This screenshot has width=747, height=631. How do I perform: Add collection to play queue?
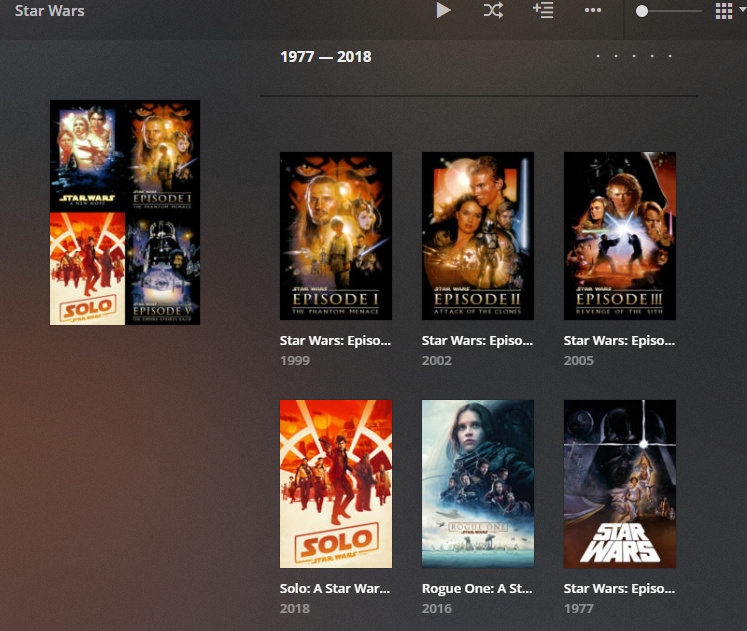tap(543, 10)
